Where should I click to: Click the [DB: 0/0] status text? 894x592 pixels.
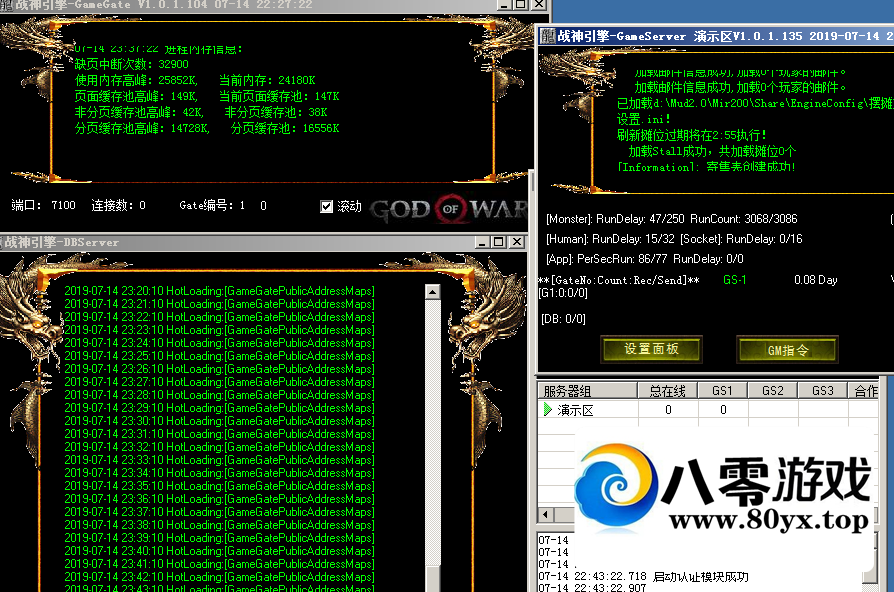point(563,319)
